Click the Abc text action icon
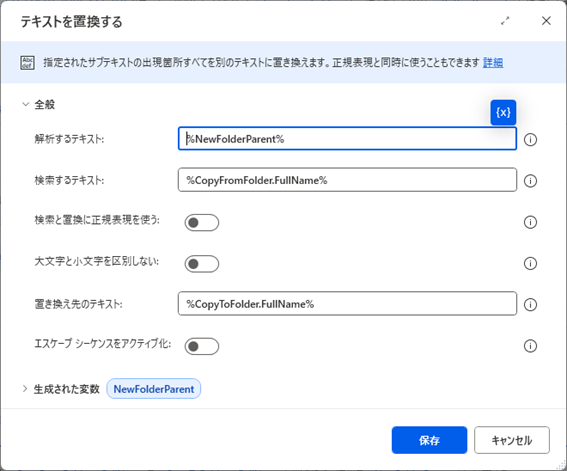The image size is (567, 471). pos(27,63)
